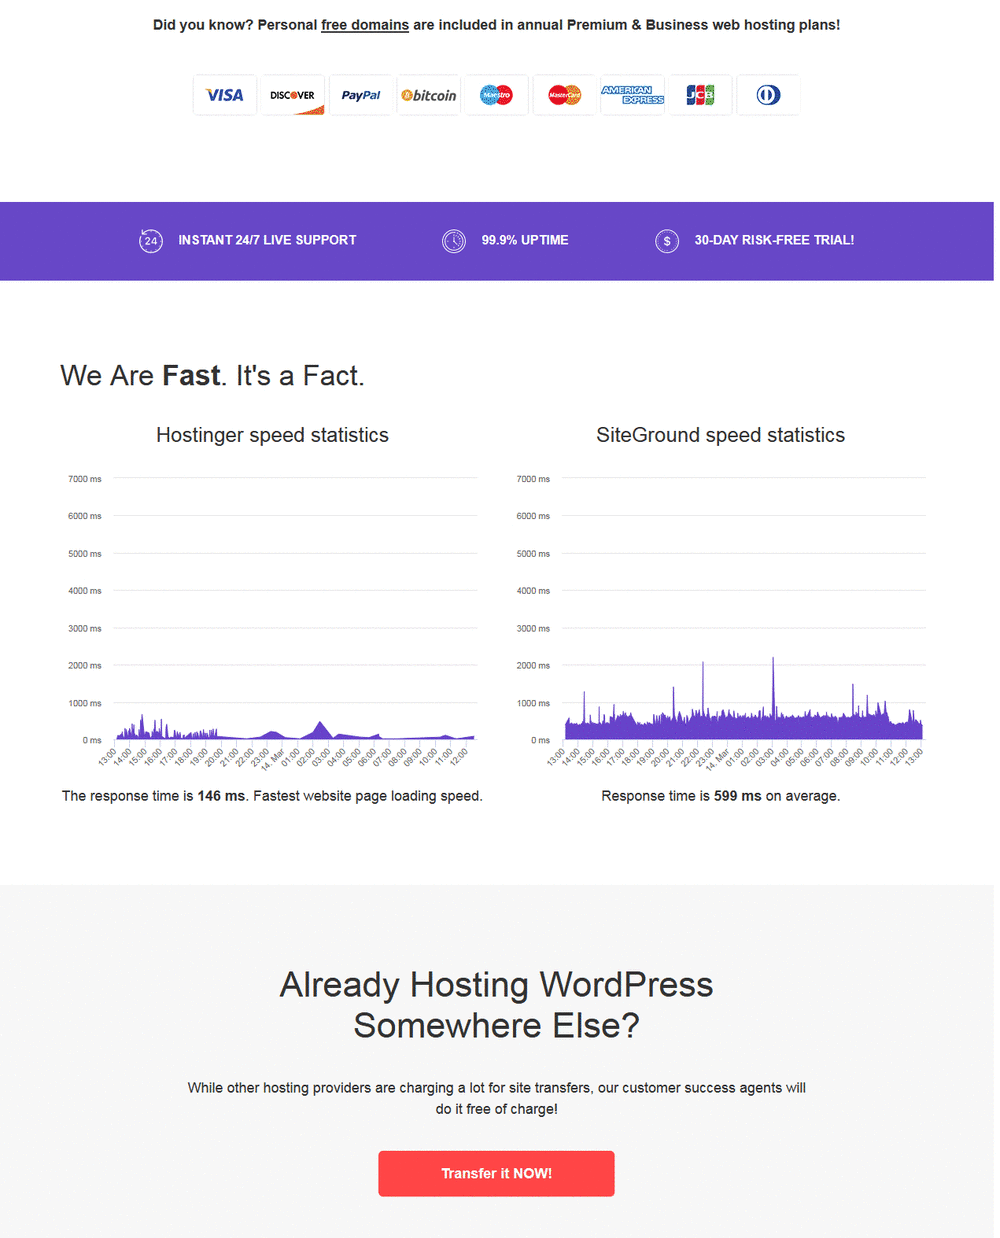Click the 7000 ms label on Hostinger chart
The width and height of the screenshot is (1000, 1238).
pos(85,479)
